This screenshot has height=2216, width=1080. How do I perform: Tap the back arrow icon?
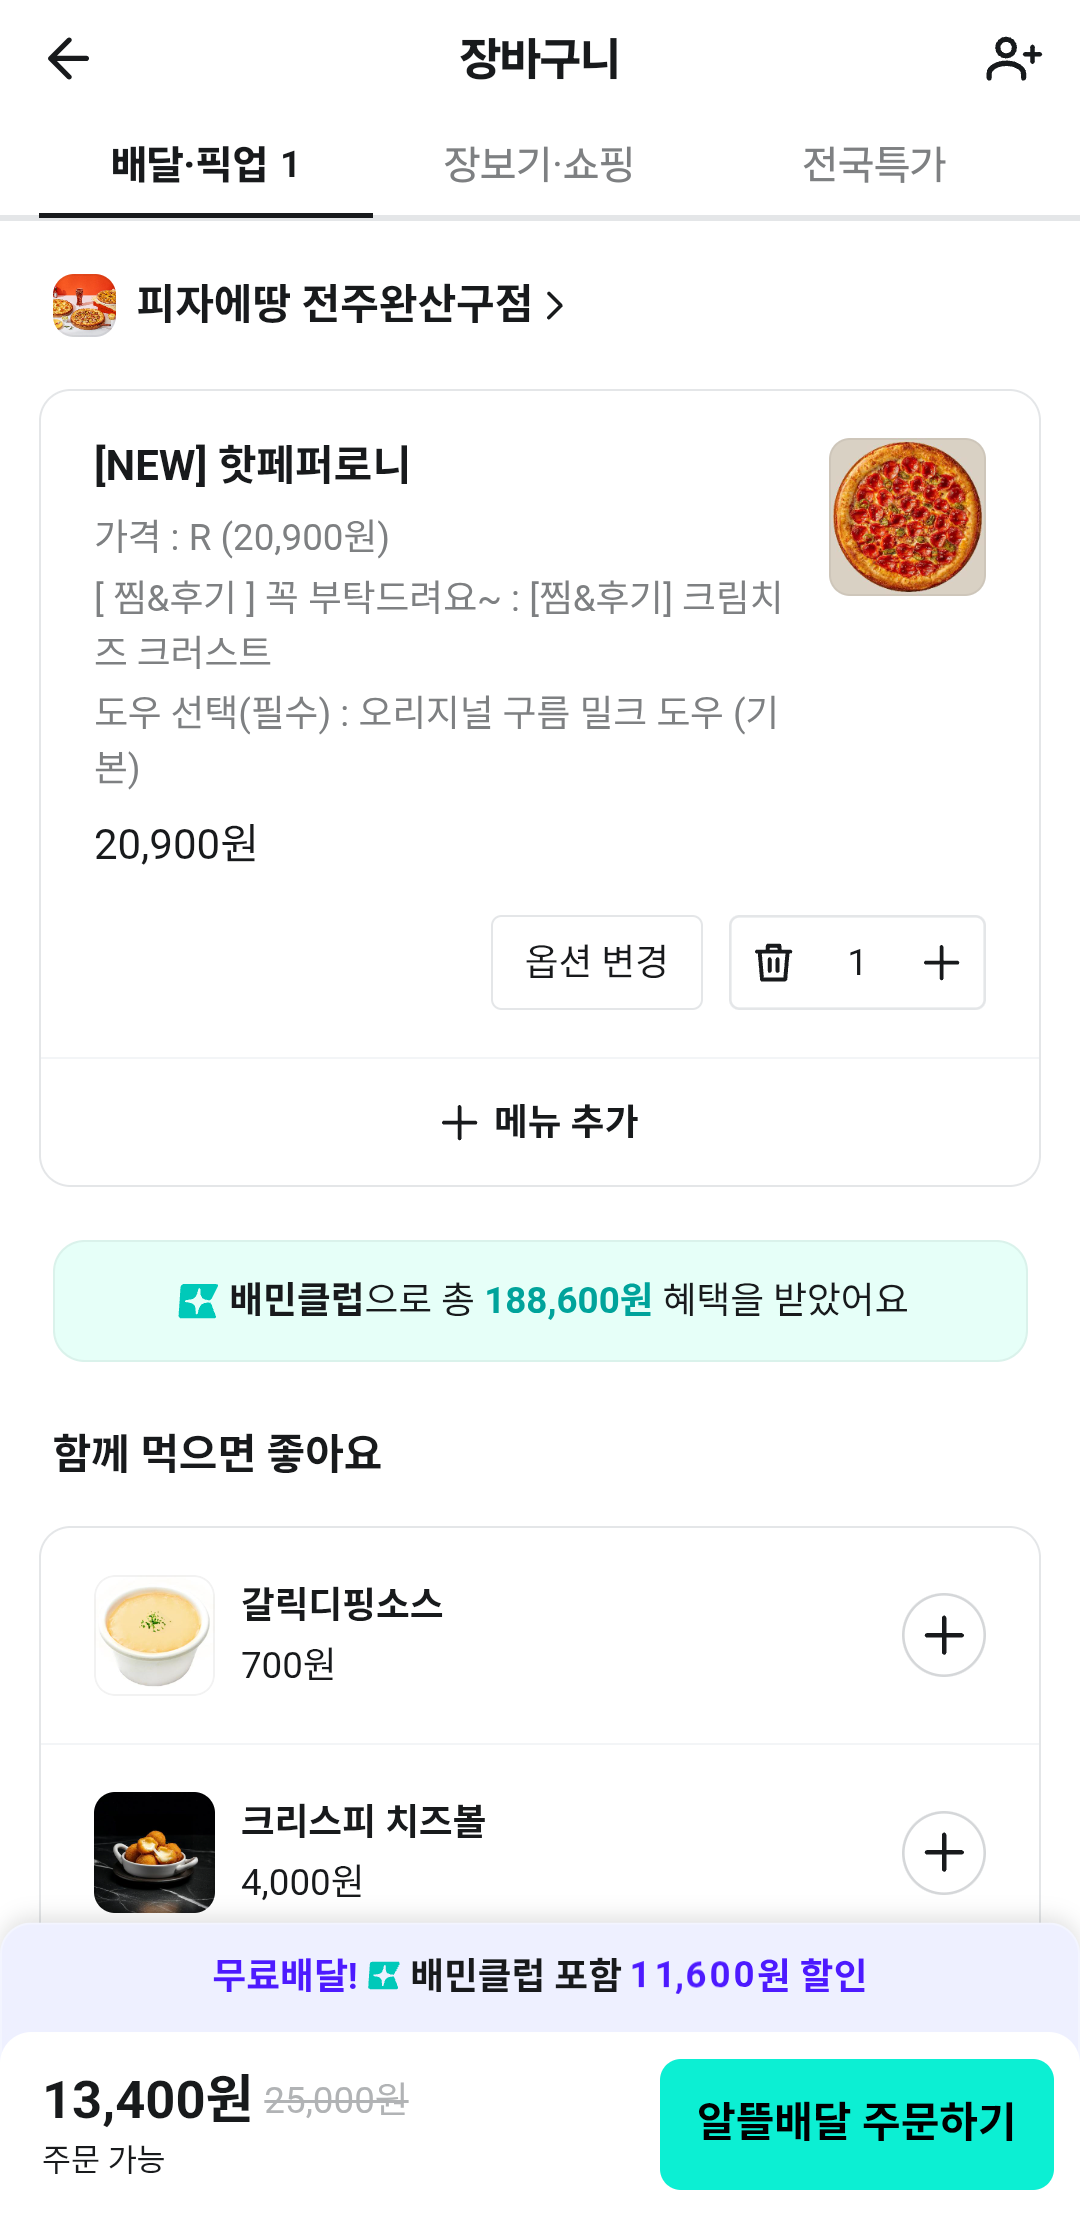[68, 59]
